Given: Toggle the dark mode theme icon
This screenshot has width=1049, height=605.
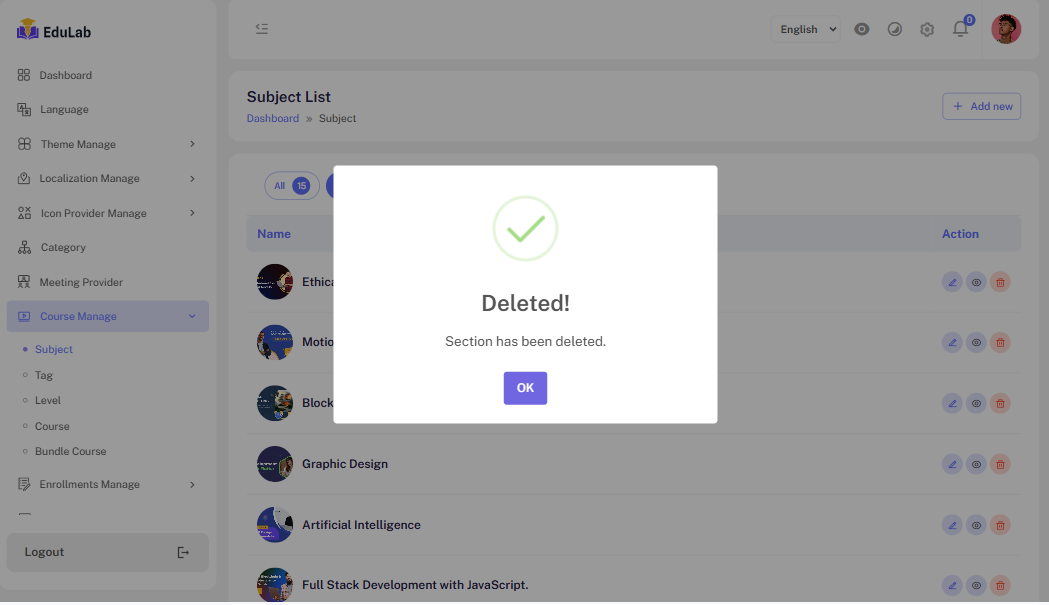Looking at the screenshot, I should point(895,29).
